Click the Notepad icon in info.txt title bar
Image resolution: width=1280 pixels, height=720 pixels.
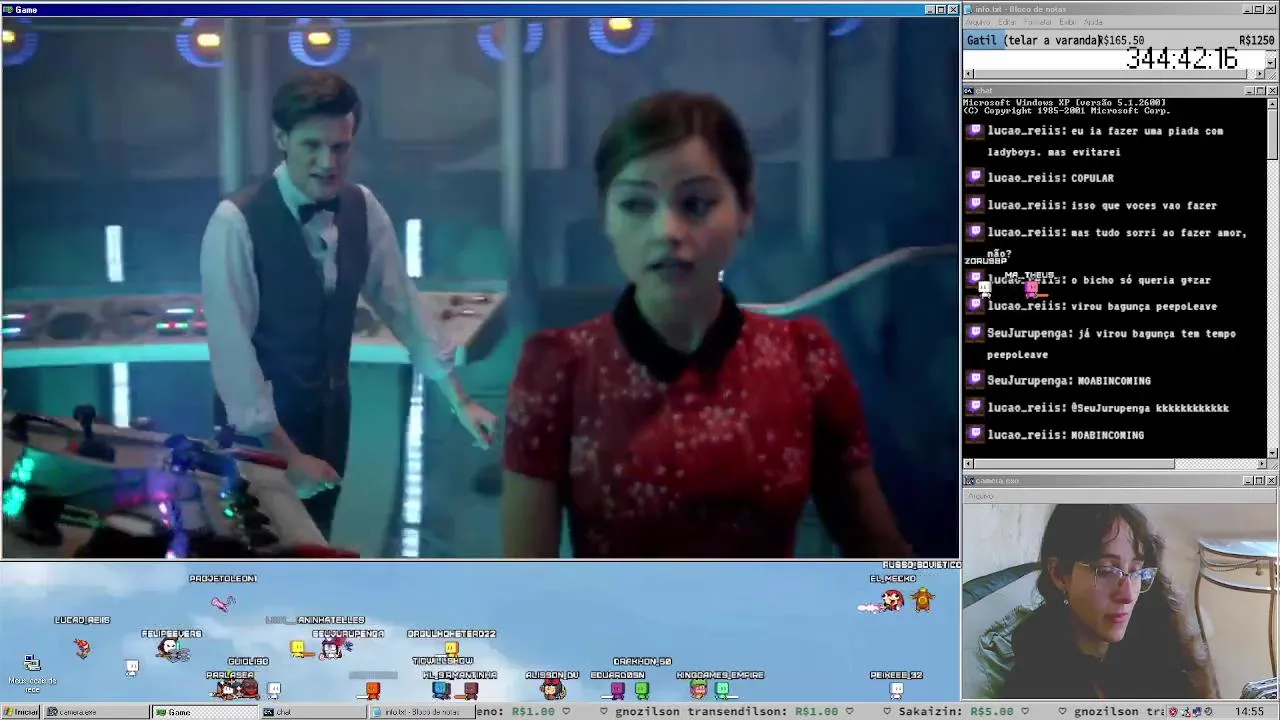(969, 9)
